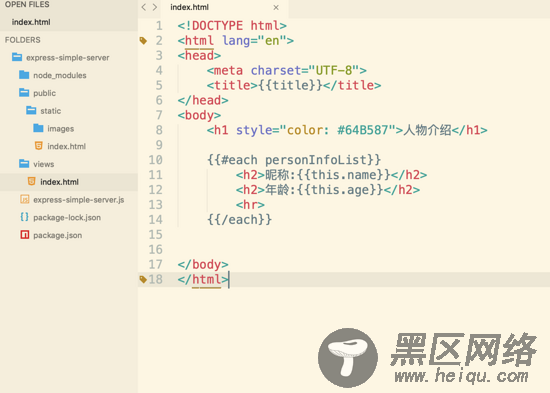Collapse the public folder

pyautogui.click(x=45, y=93)
